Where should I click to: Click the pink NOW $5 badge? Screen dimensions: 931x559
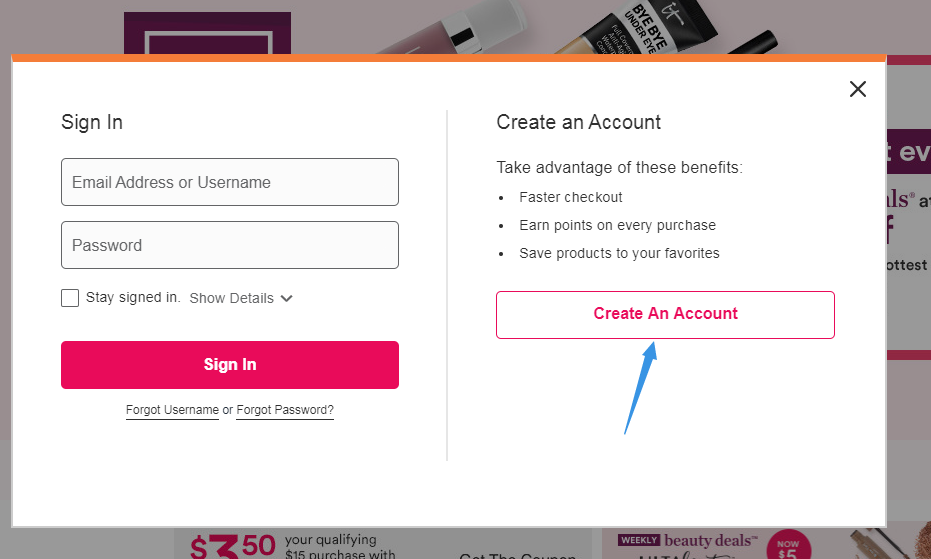788,545
